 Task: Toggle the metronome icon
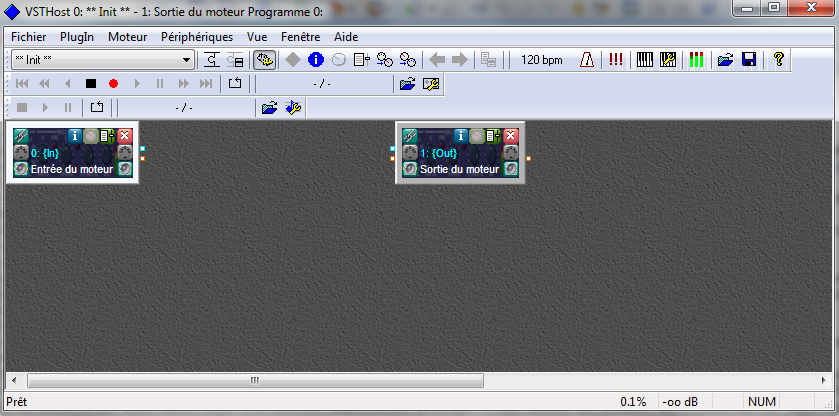(x=587, y=60)
